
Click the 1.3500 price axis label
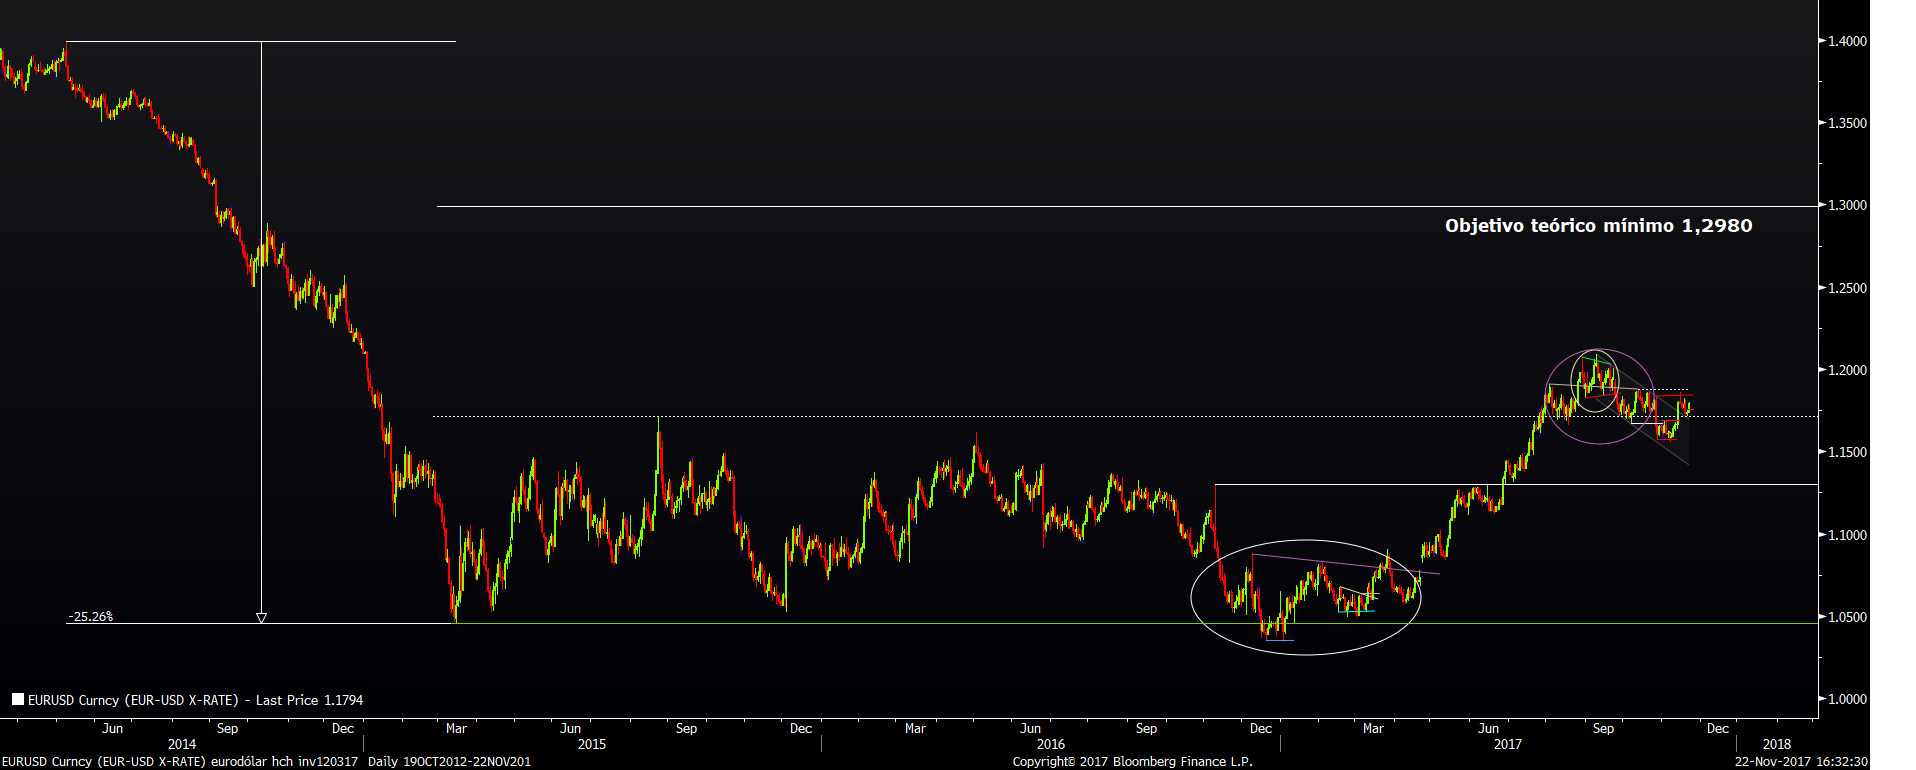pos(1848,123)
